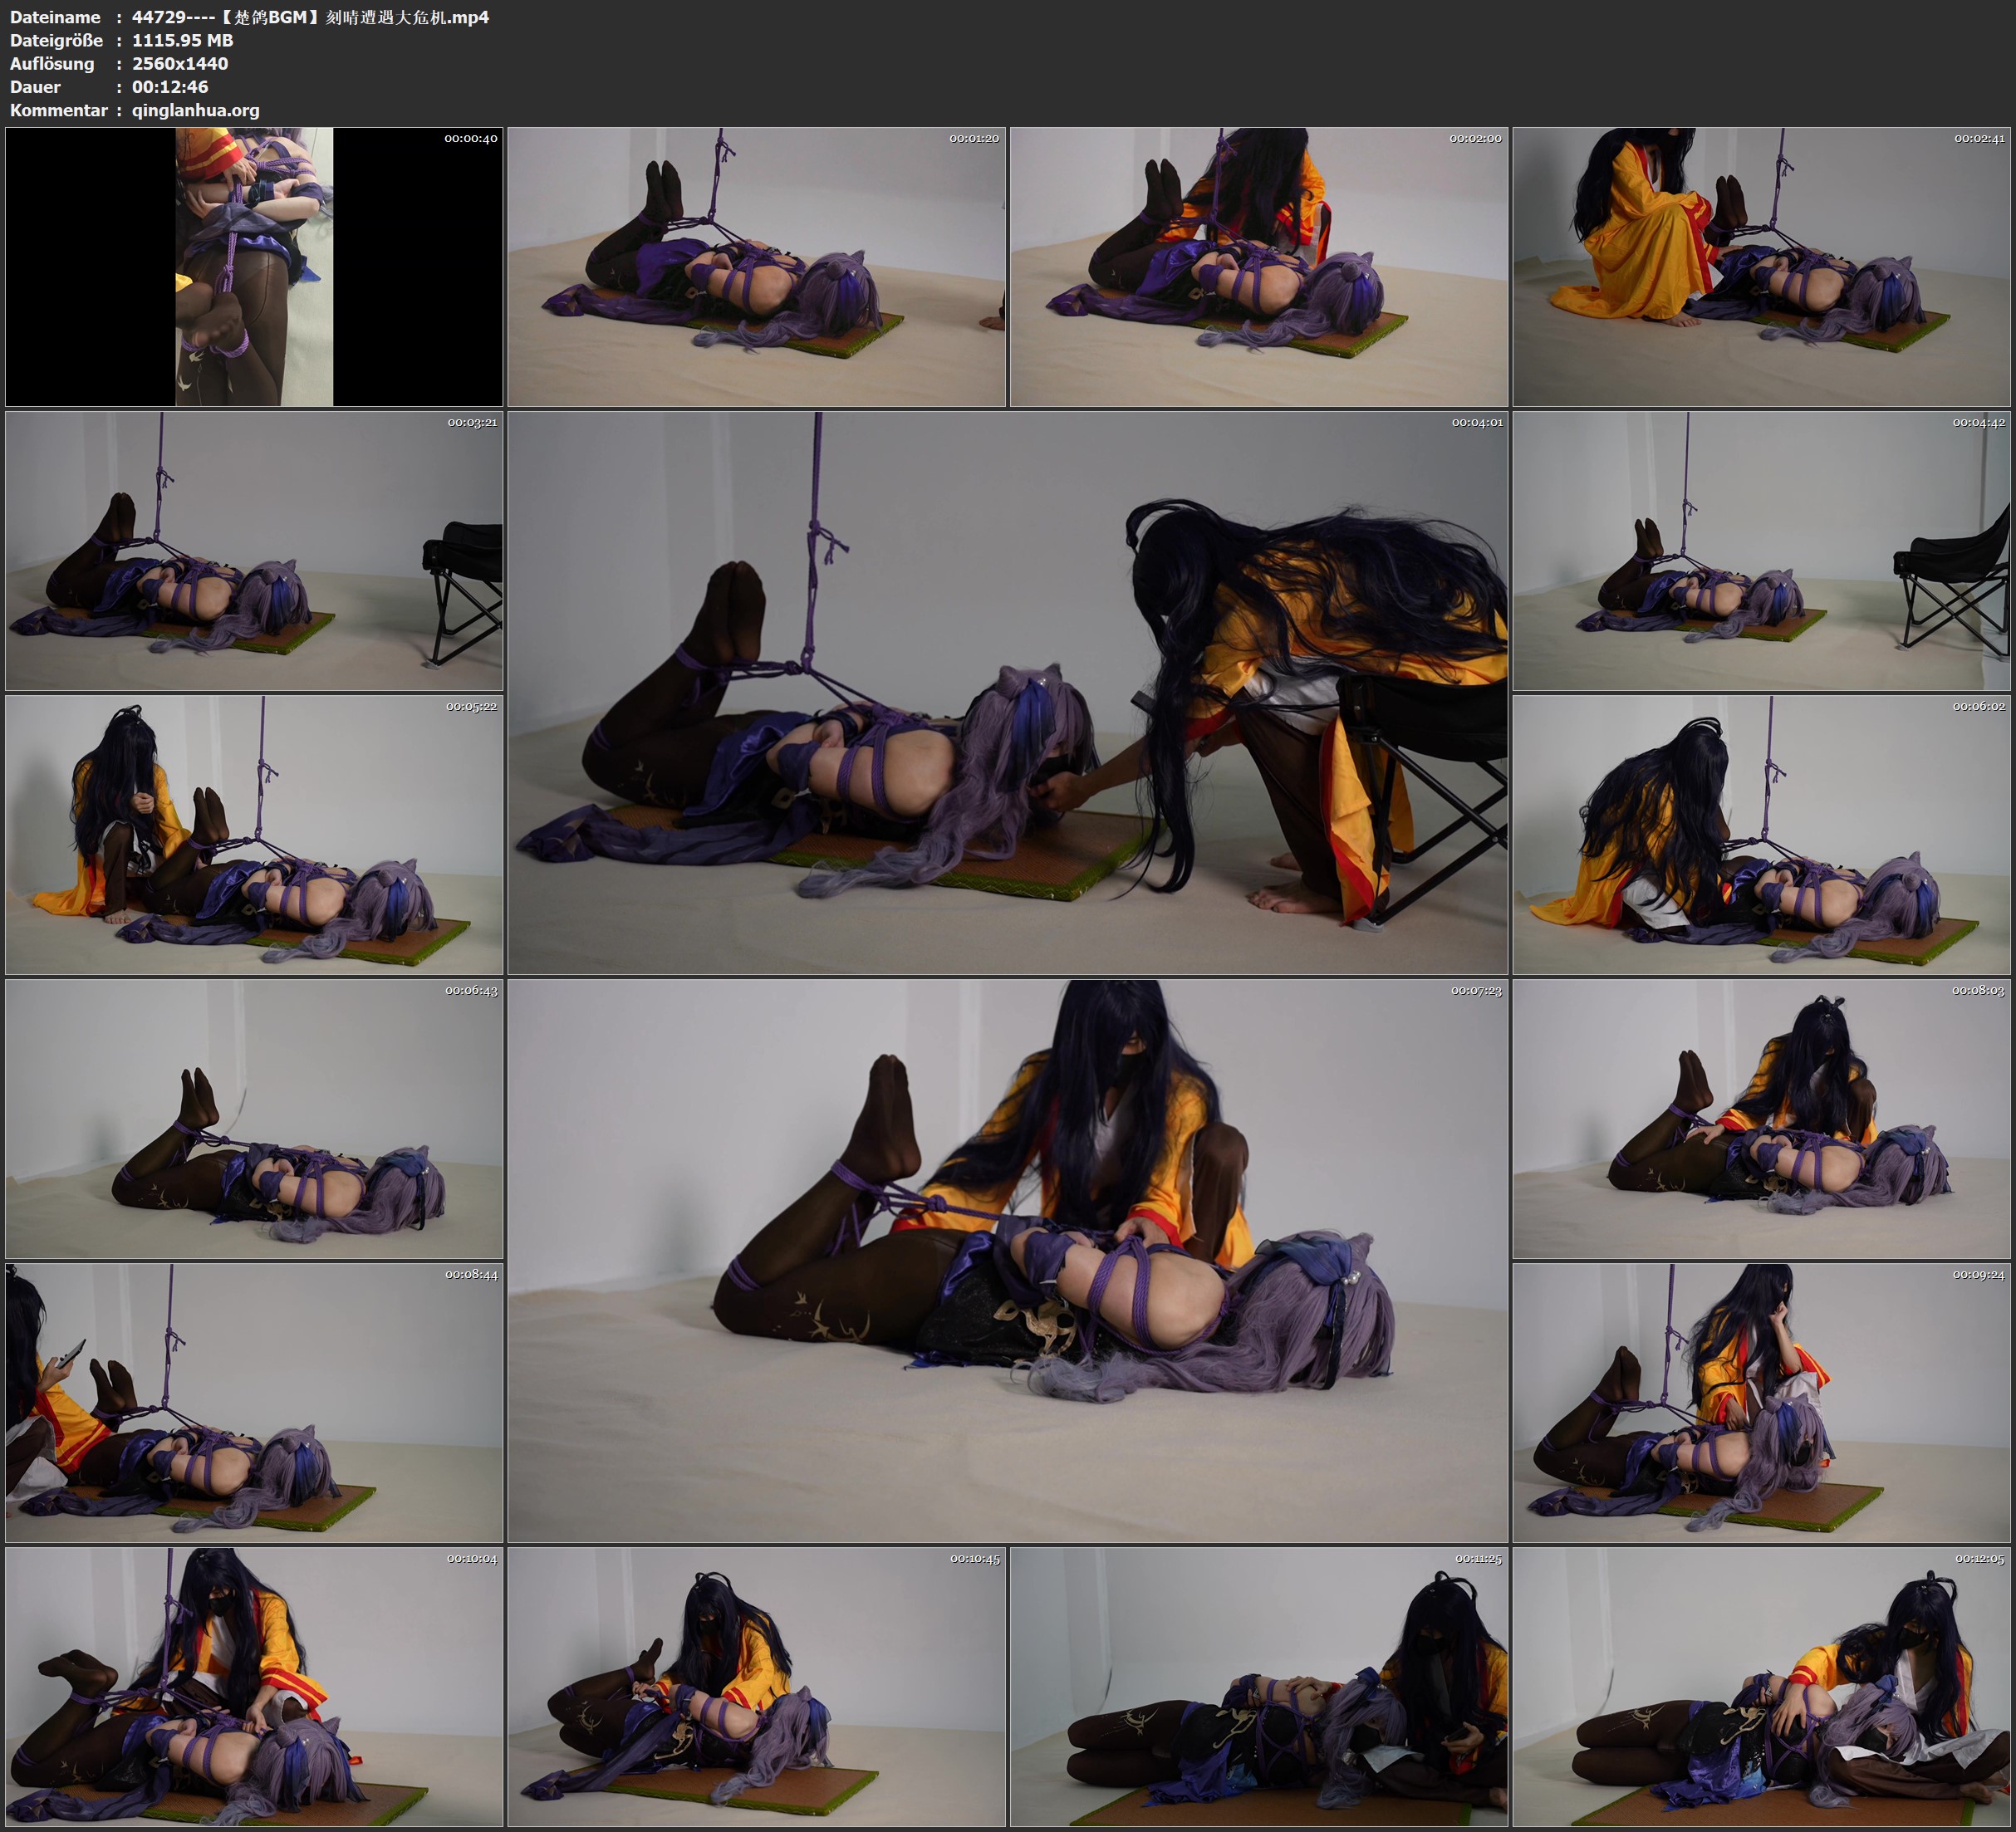
Task: Click the mp4 file name in header
Action: [310, 17]
